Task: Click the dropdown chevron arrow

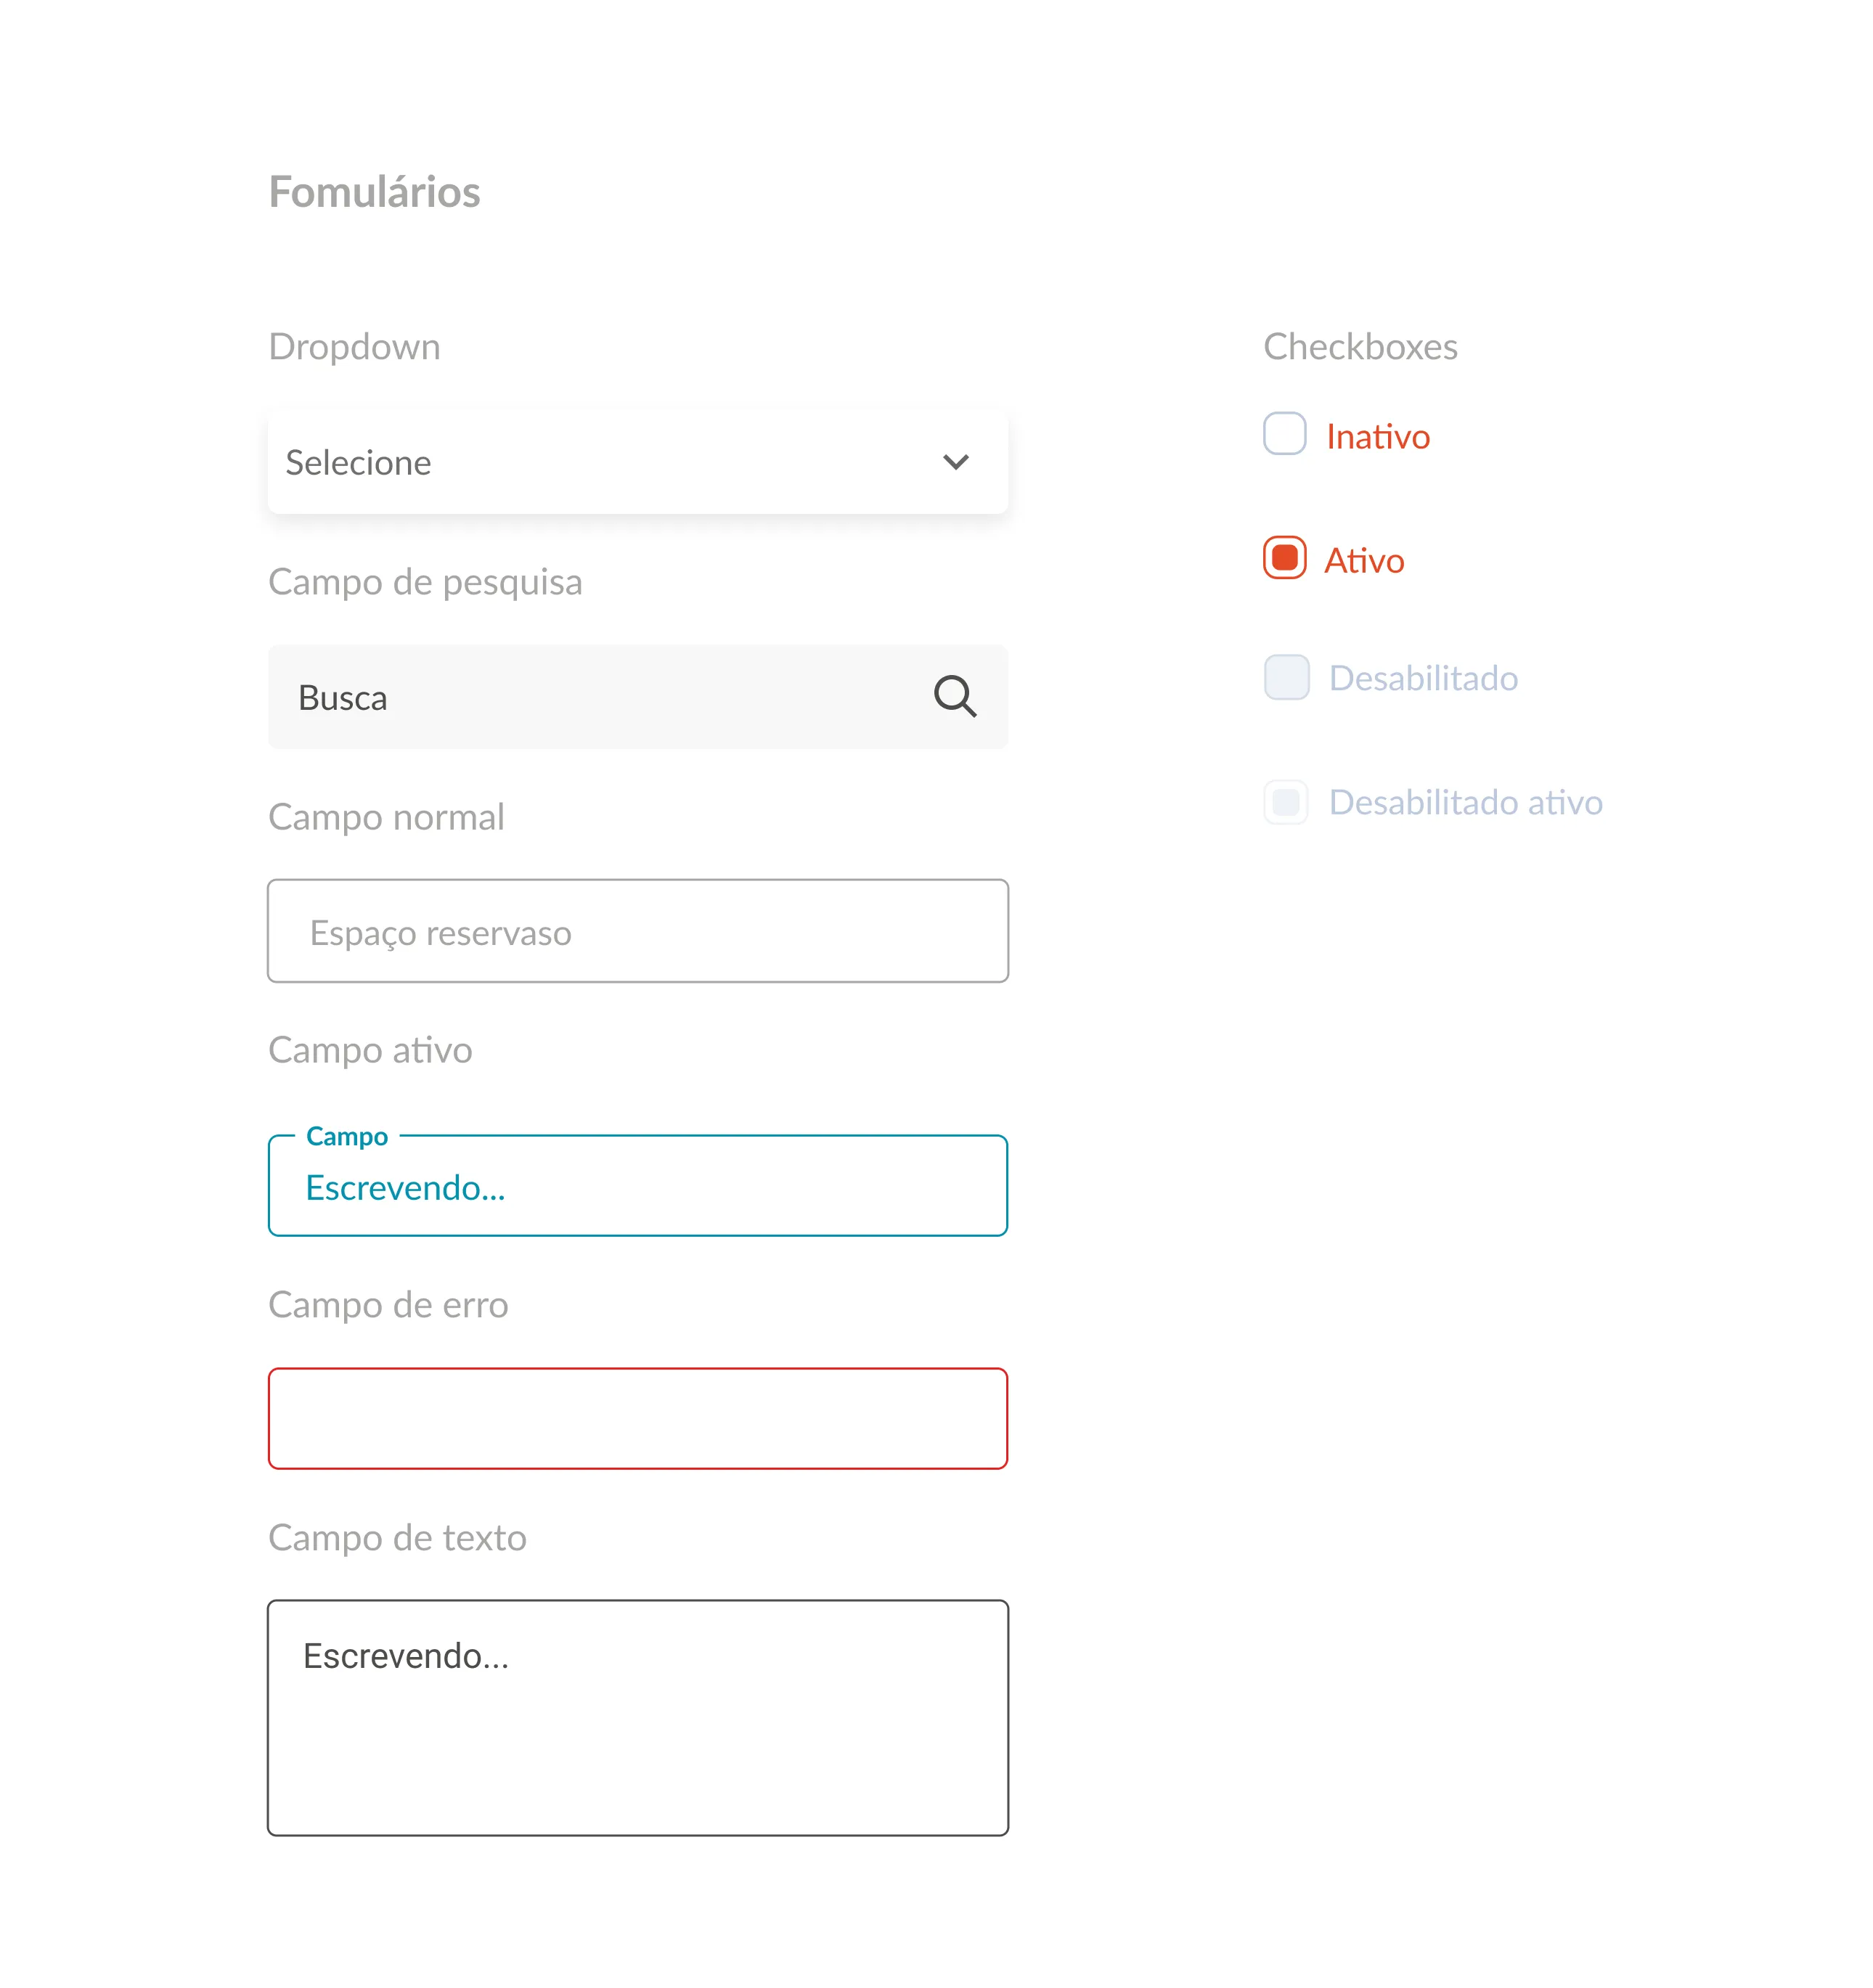Action: [x=955, y=462]
